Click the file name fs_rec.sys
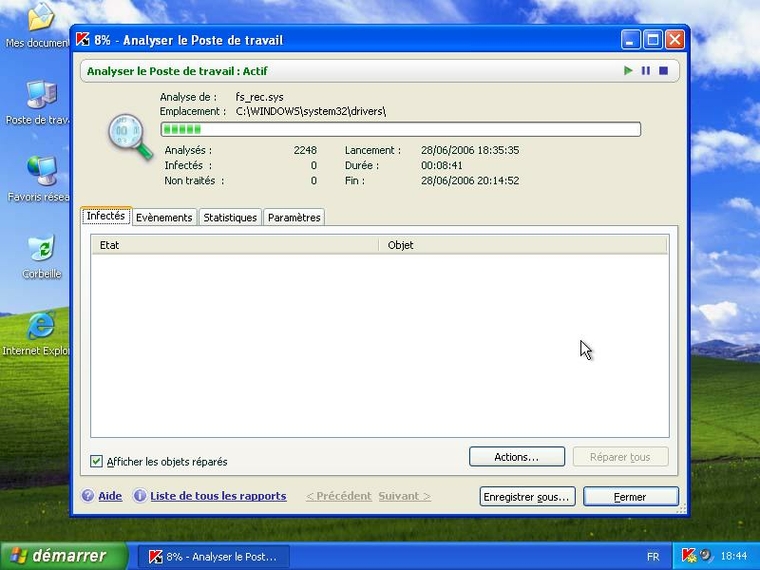This screenshot has height=570, width=760. [x=259, y=97]
